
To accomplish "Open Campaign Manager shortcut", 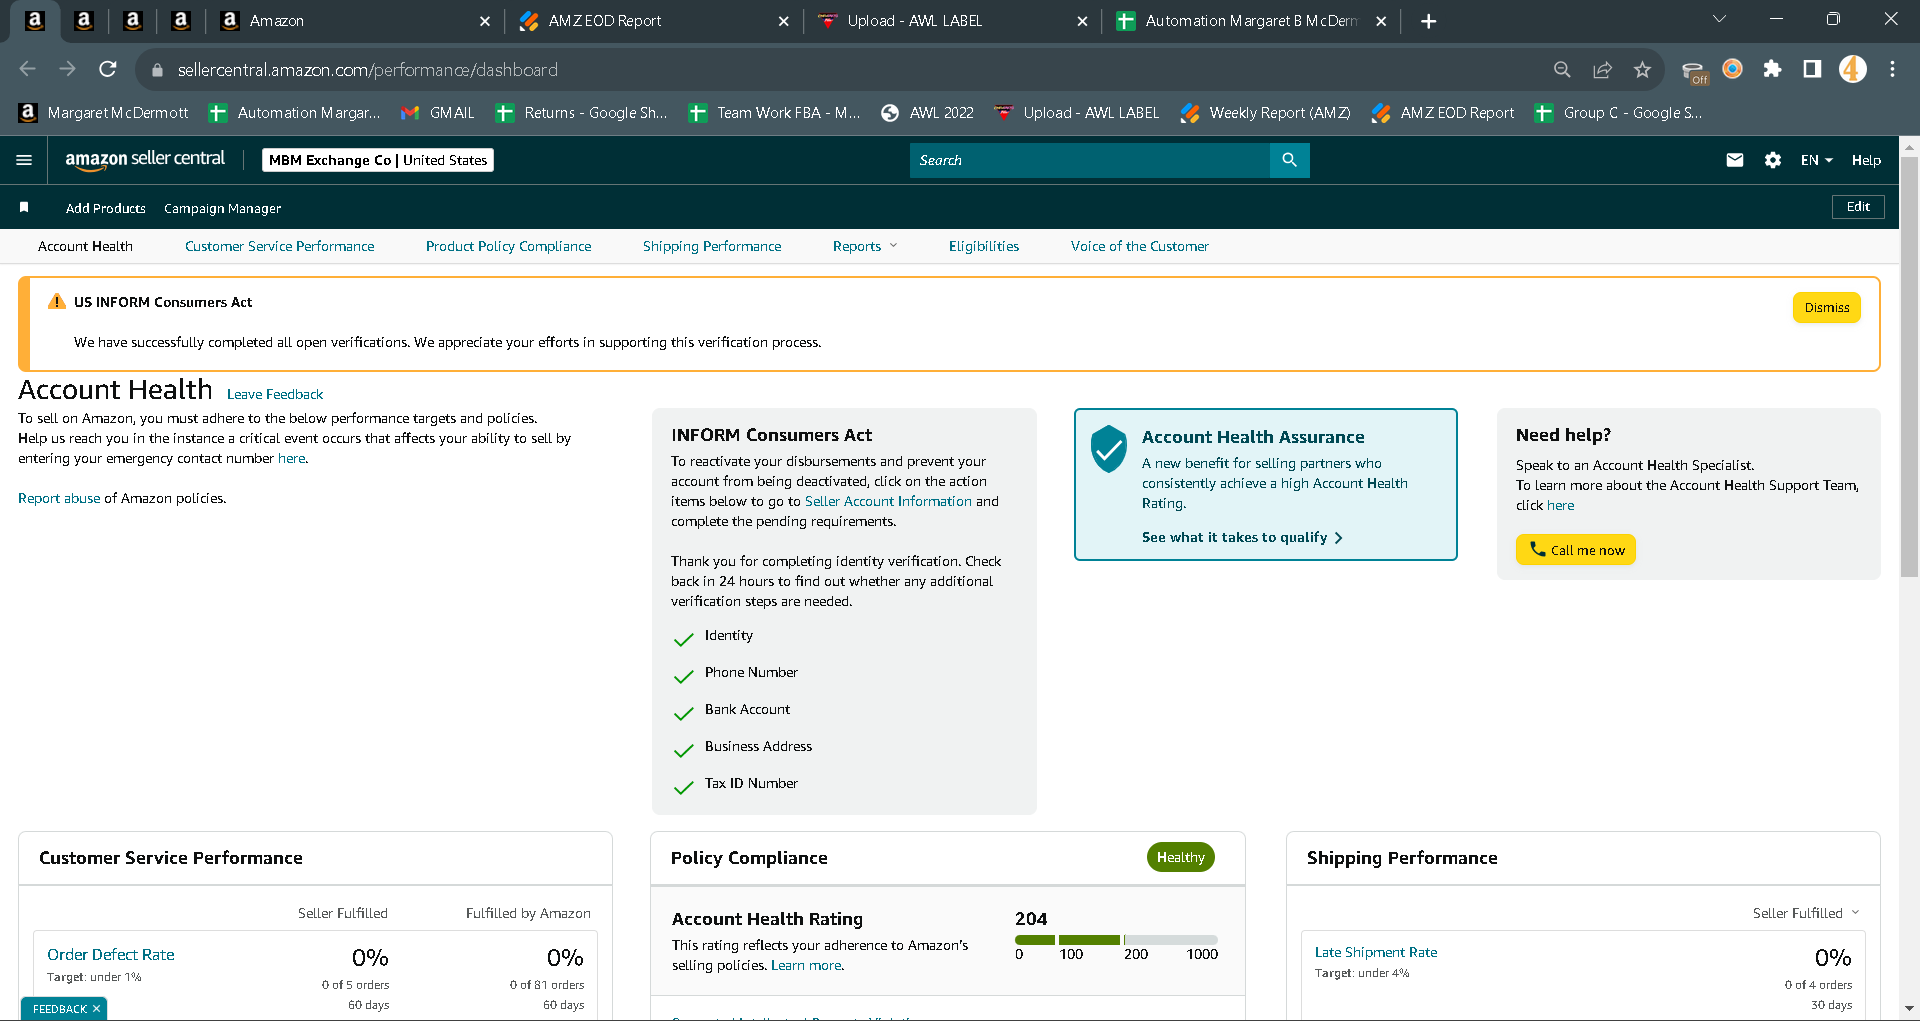I will point(222,208).
